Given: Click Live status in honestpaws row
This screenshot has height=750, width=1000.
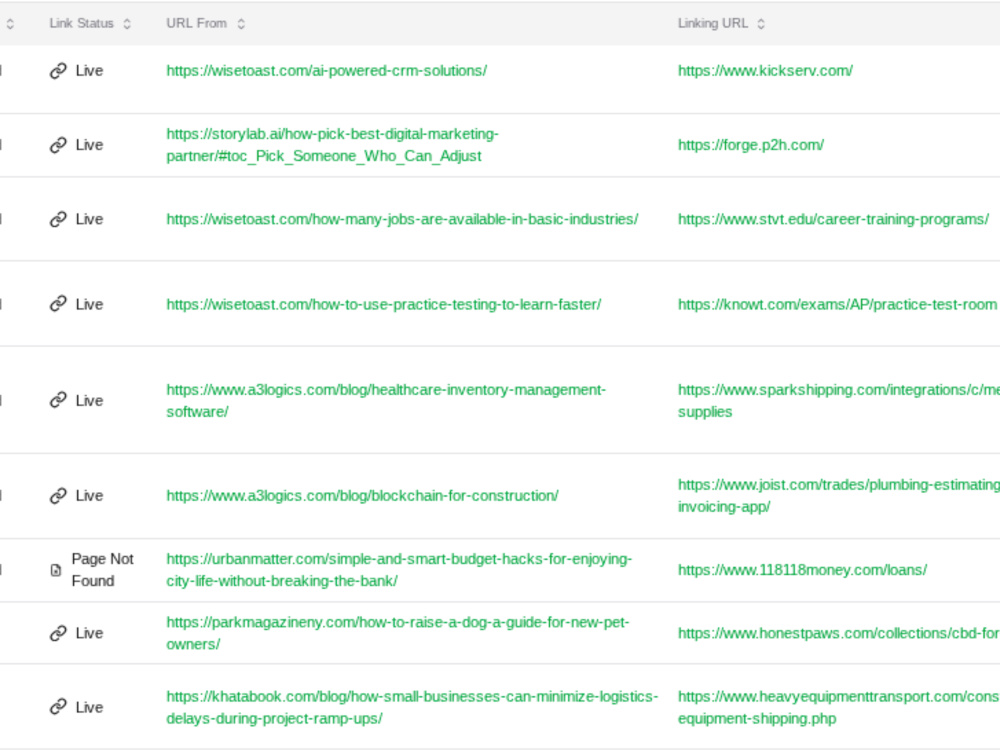Looking at the screenshot, I should (x=89, y=633).
